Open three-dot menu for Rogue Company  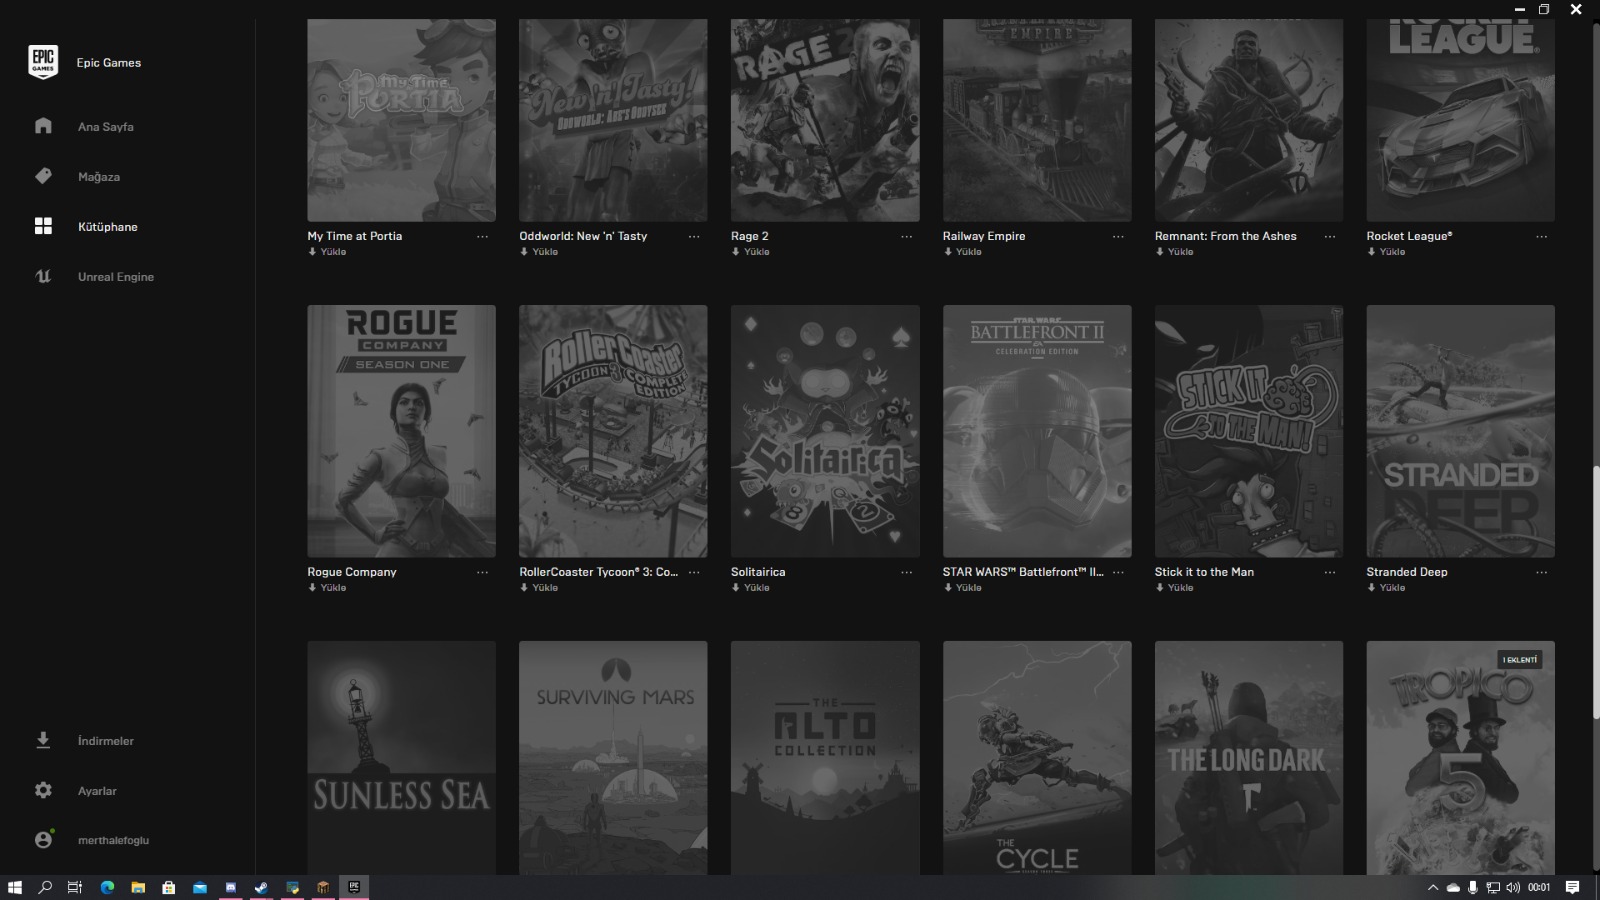coord(483,573)
